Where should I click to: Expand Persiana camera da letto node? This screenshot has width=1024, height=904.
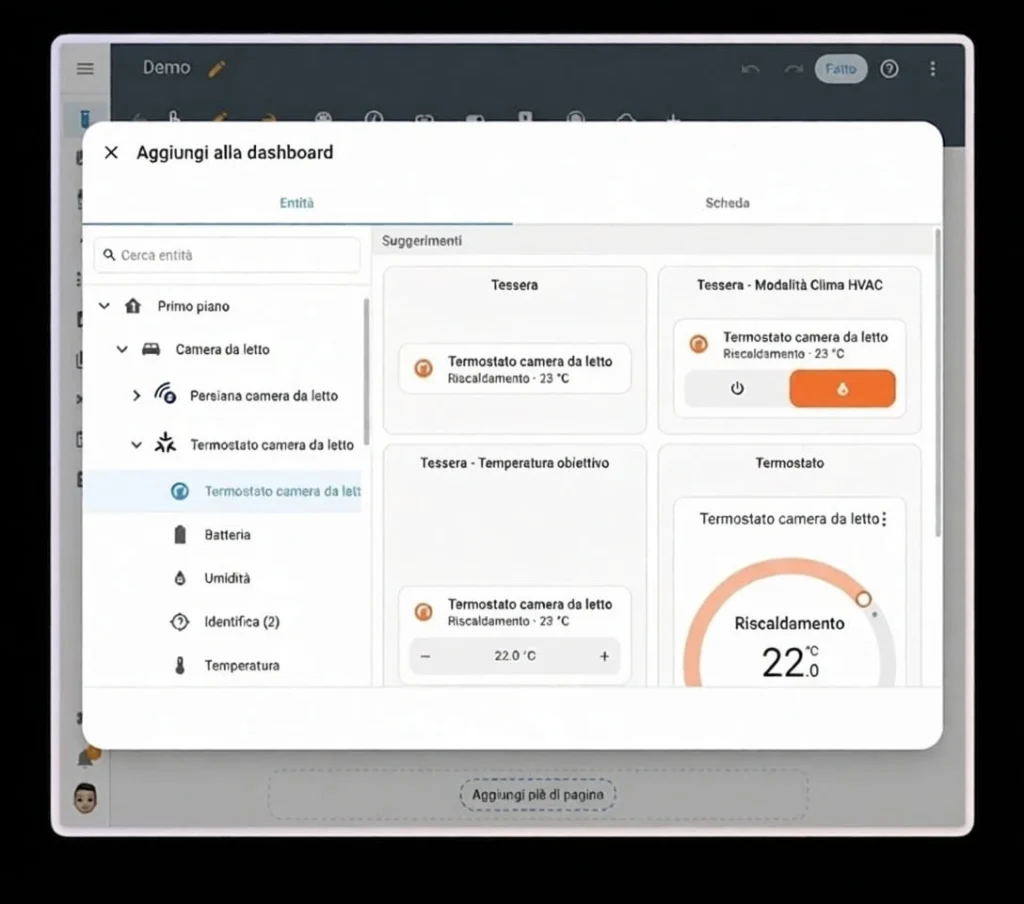pos(136,396)
